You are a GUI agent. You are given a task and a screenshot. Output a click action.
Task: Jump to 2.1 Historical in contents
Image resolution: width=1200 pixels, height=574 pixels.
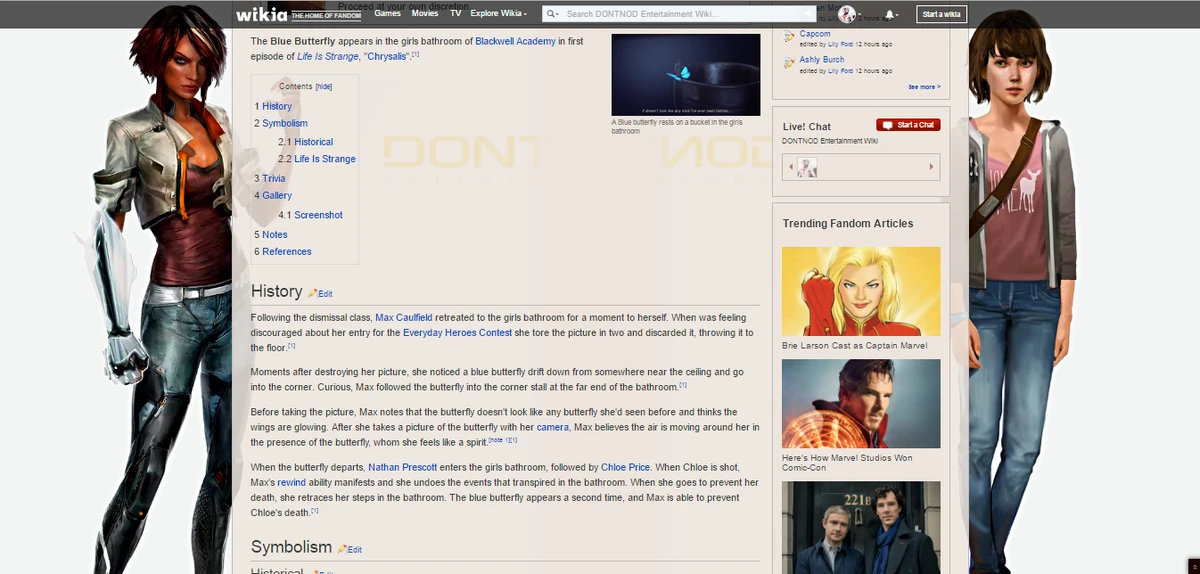pyautogui.click(x=305, y=142)
